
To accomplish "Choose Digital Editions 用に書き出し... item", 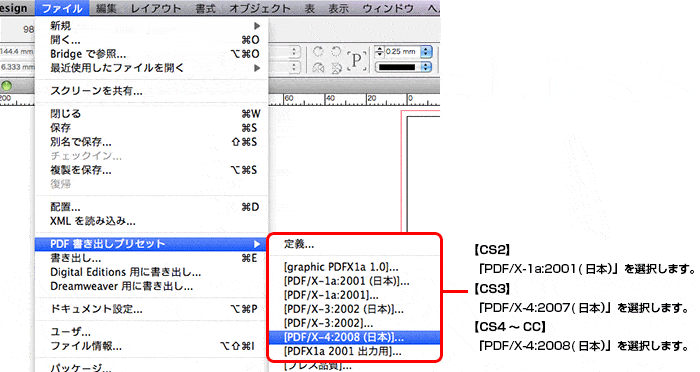I will click(x=152, y=272).
